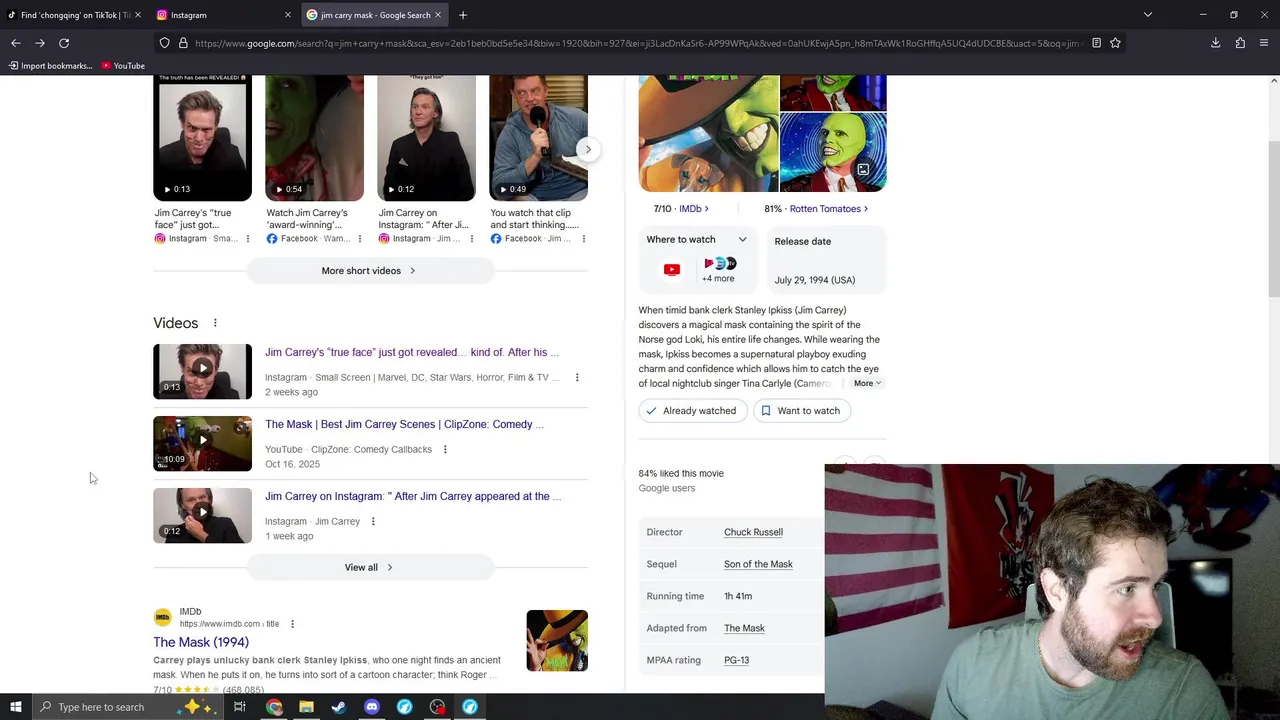Open Chrome from the taskbar
This screenshot has width=1280, height=720.
pyautogui.click(x=274, y=707)
